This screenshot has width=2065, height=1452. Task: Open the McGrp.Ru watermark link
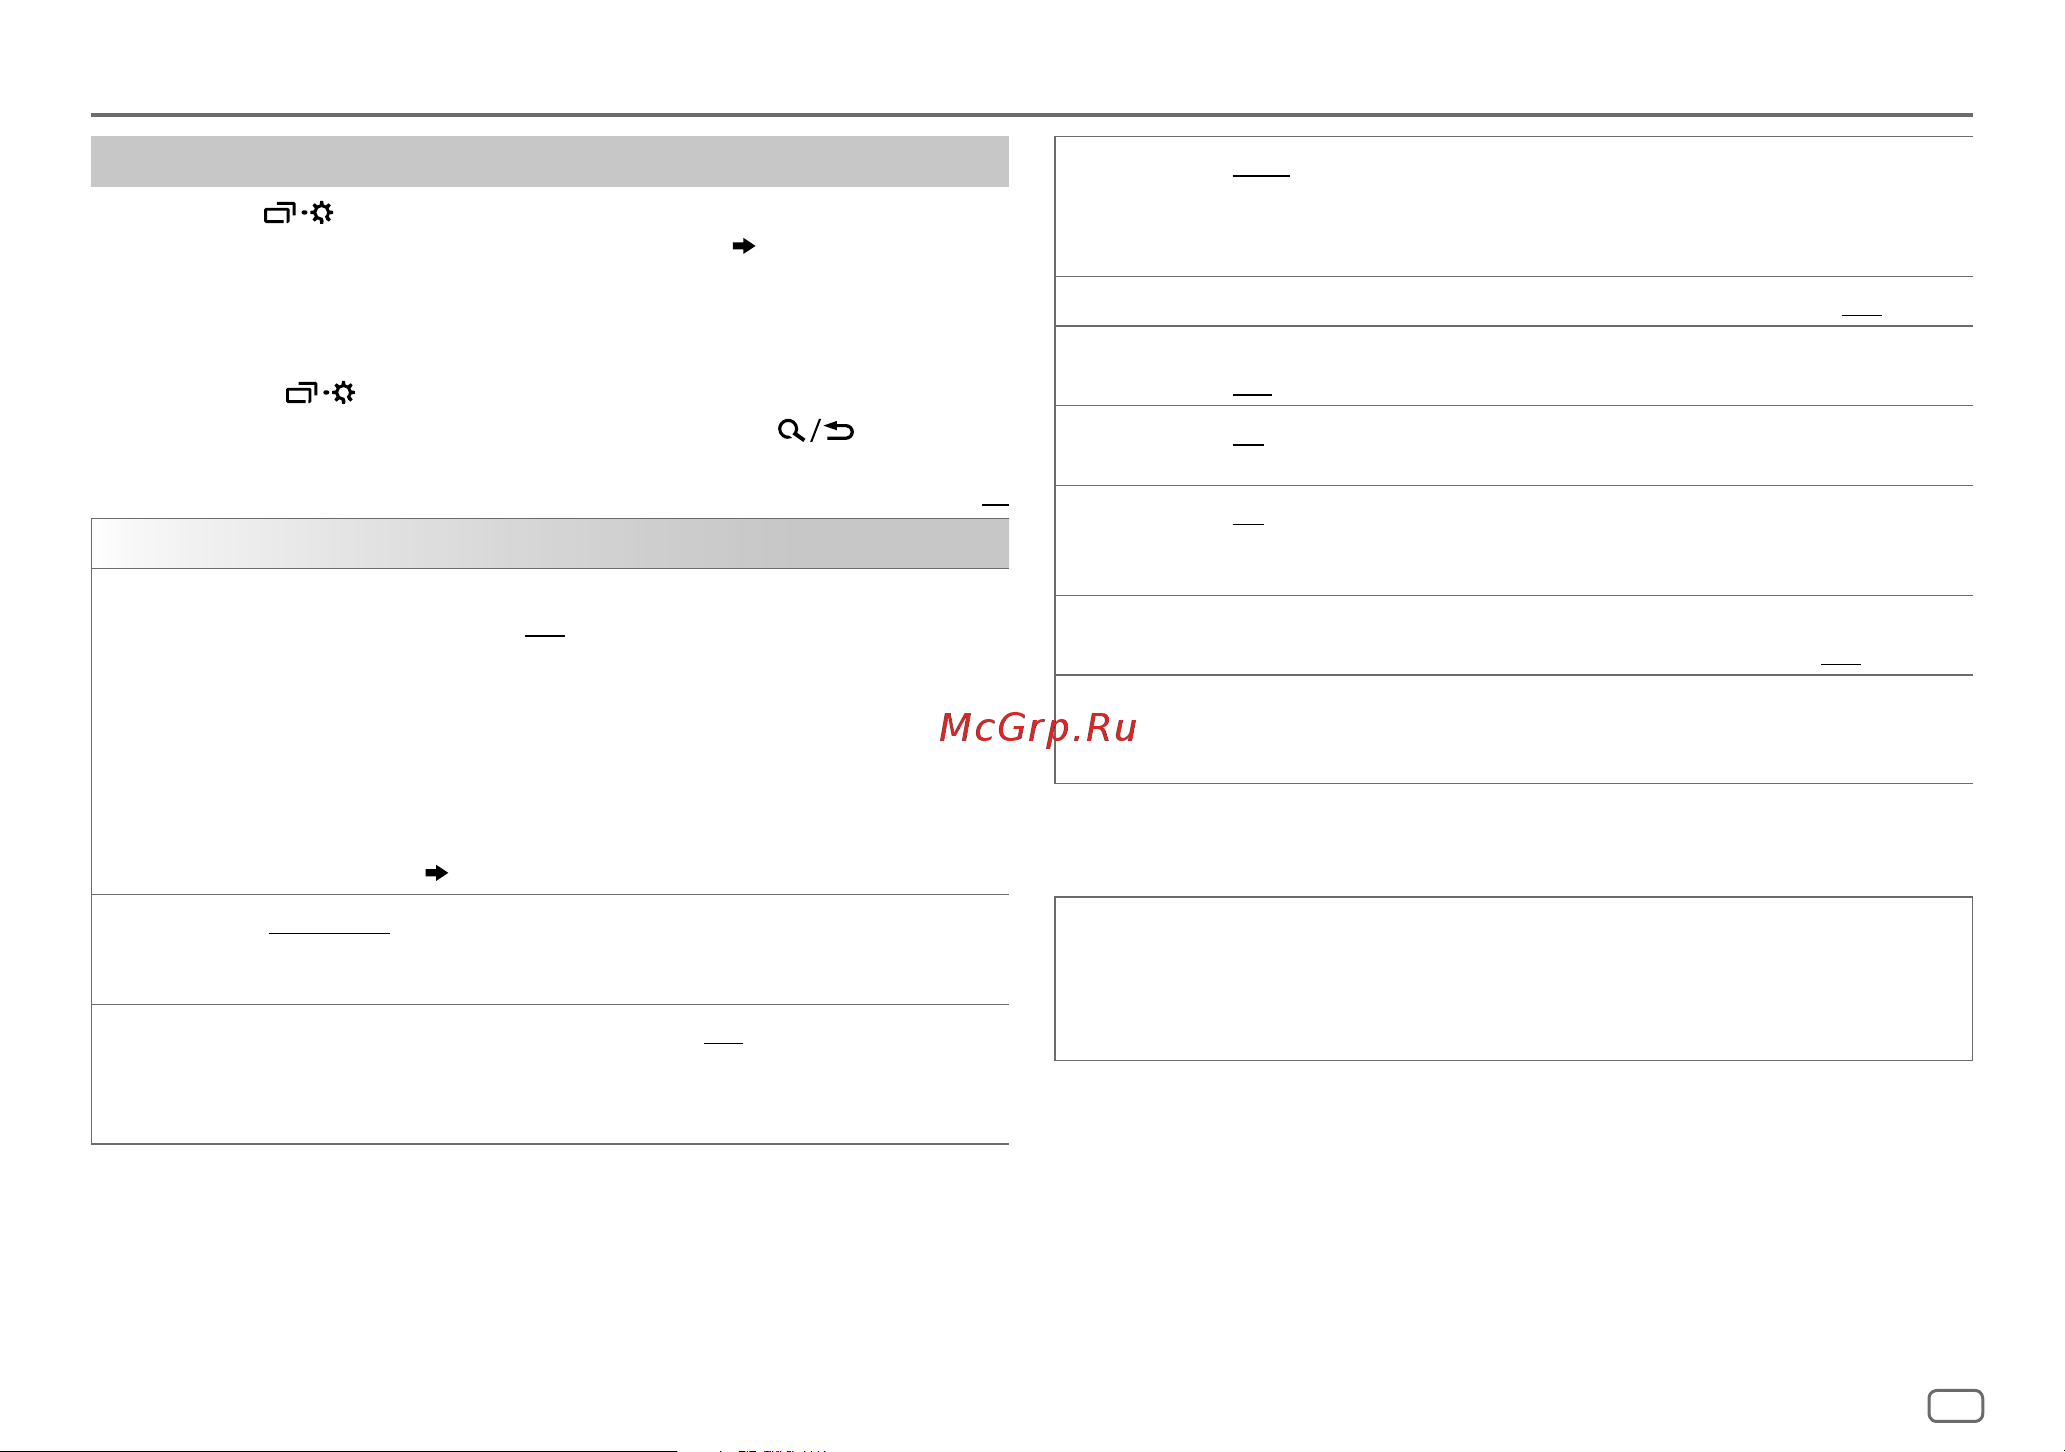point(1037,728)
